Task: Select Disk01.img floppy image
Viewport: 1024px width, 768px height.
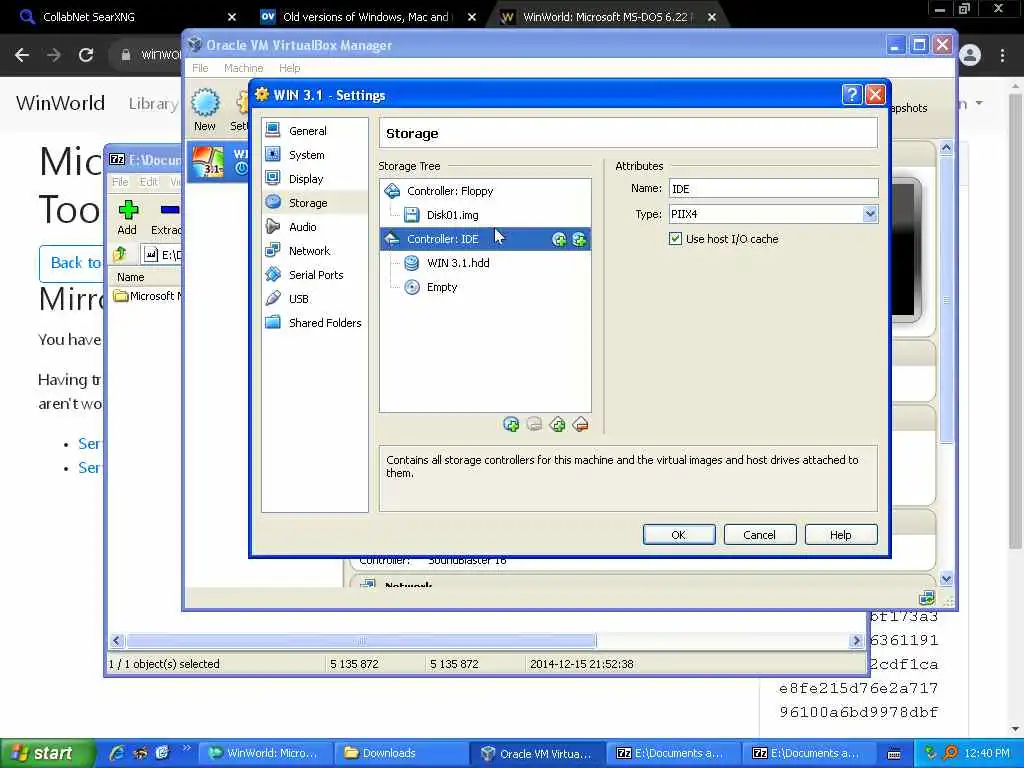Action: click(x=453, y=215)
